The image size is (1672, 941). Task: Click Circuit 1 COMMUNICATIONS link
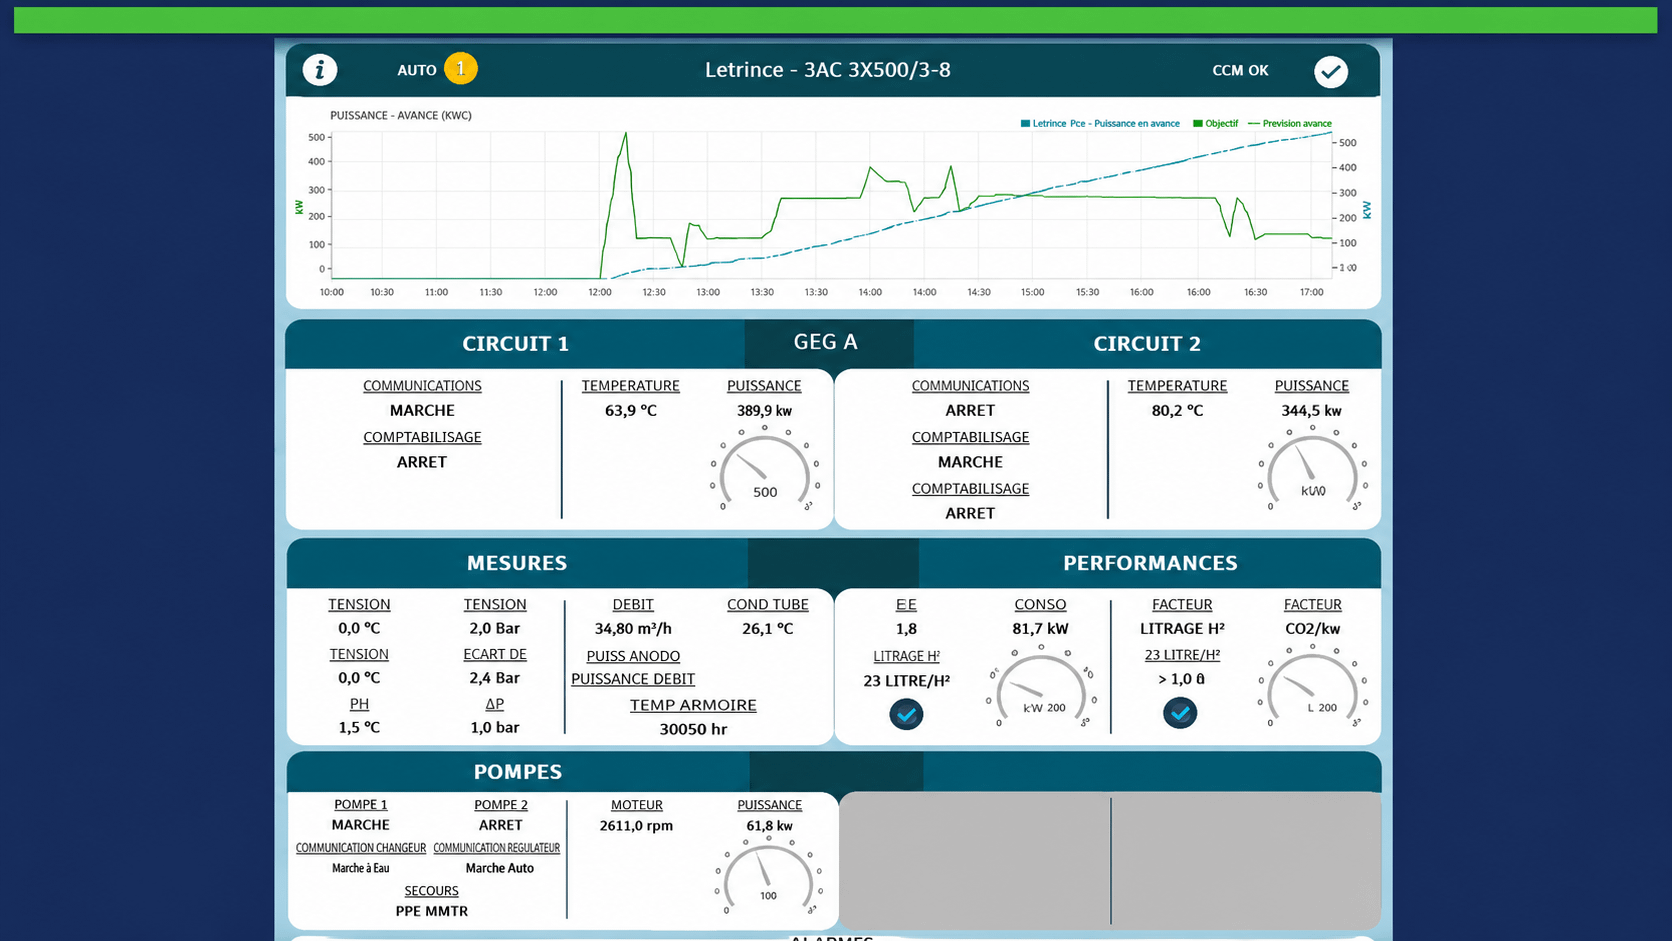coord(422,386)
